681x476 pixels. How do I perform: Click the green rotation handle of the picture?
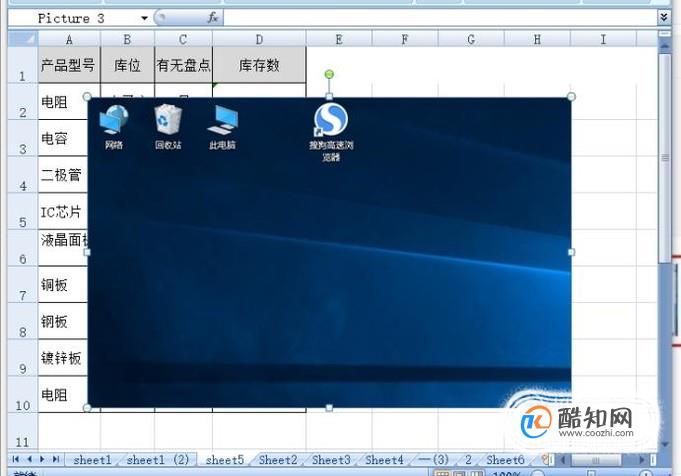[x=329, y=74]
